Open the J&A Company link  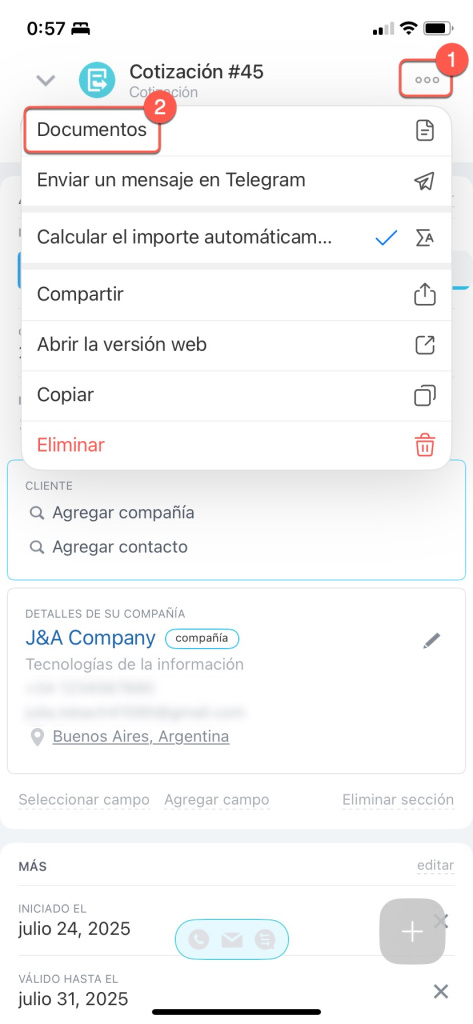[91, 638]
